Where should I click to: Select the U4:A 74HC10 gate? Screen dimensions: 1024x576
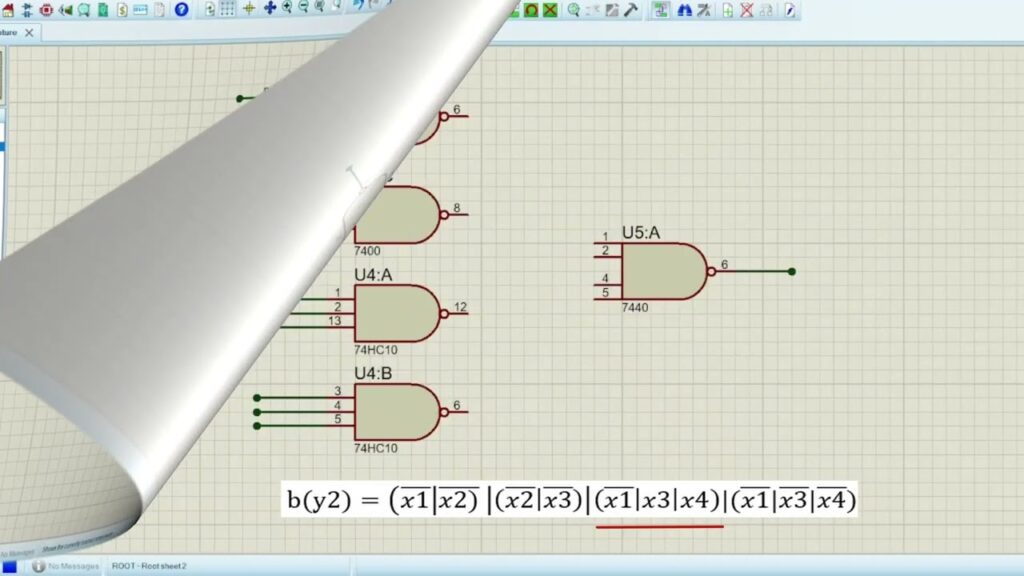pyautogui.click(x=397, y=313)
